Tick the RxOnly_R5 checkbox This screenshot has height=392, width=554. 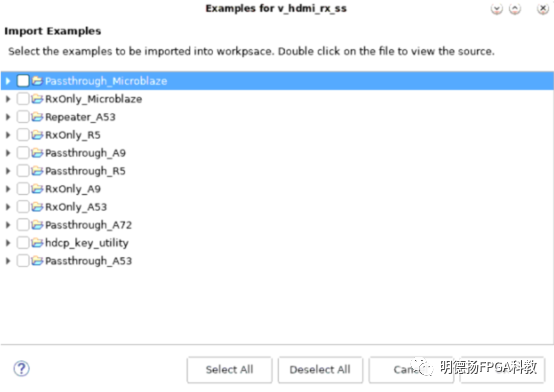pos(23,135)
